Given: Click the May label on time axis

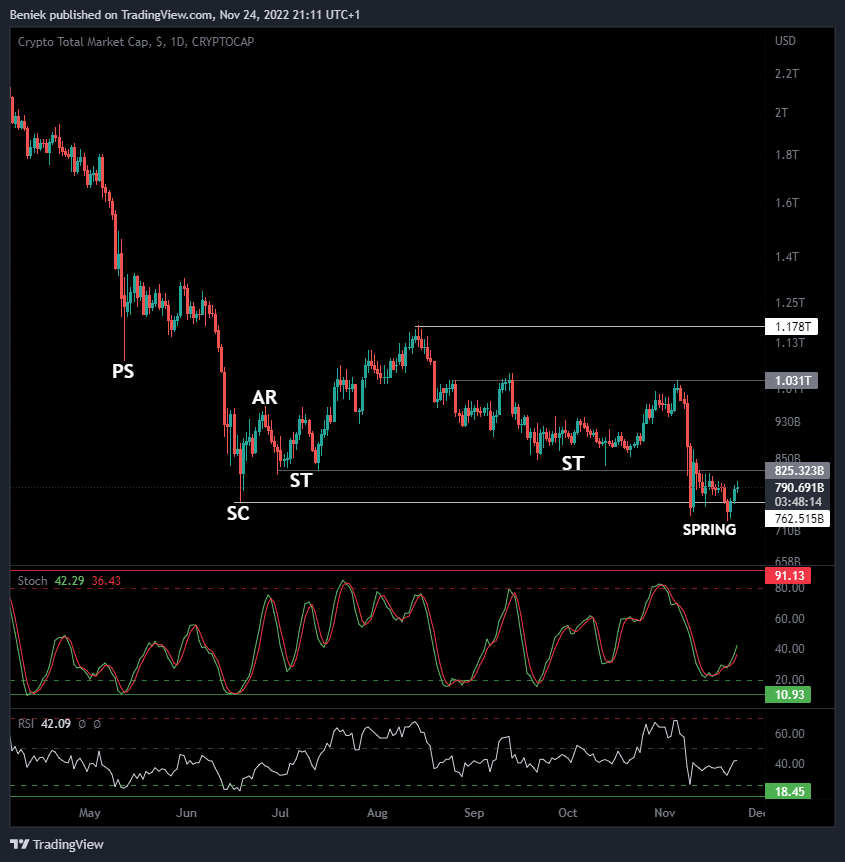Looking at the screenshot, I should pyautogui.click(x=90, y=813).
